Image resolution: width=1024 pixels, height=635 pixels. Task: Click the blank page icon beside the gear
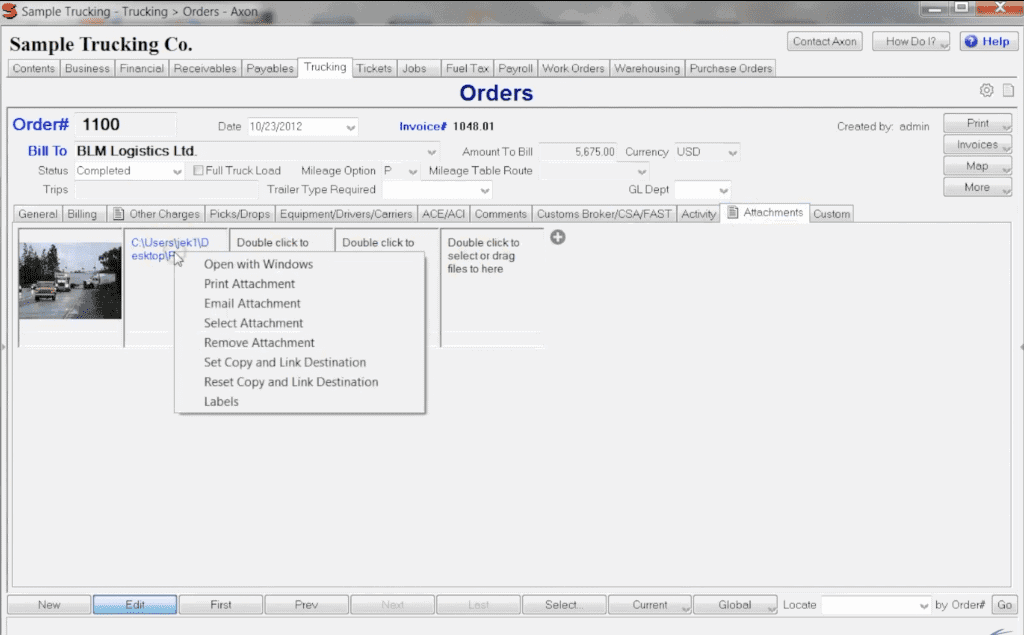pyautogui.click(x=1006, y=91)
